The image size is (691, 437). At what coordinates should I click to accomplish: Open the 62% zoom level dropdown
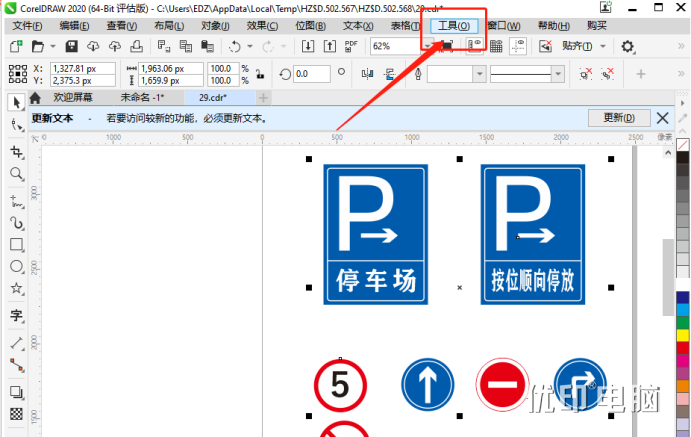pyautogui.click(x=427, y=46)
